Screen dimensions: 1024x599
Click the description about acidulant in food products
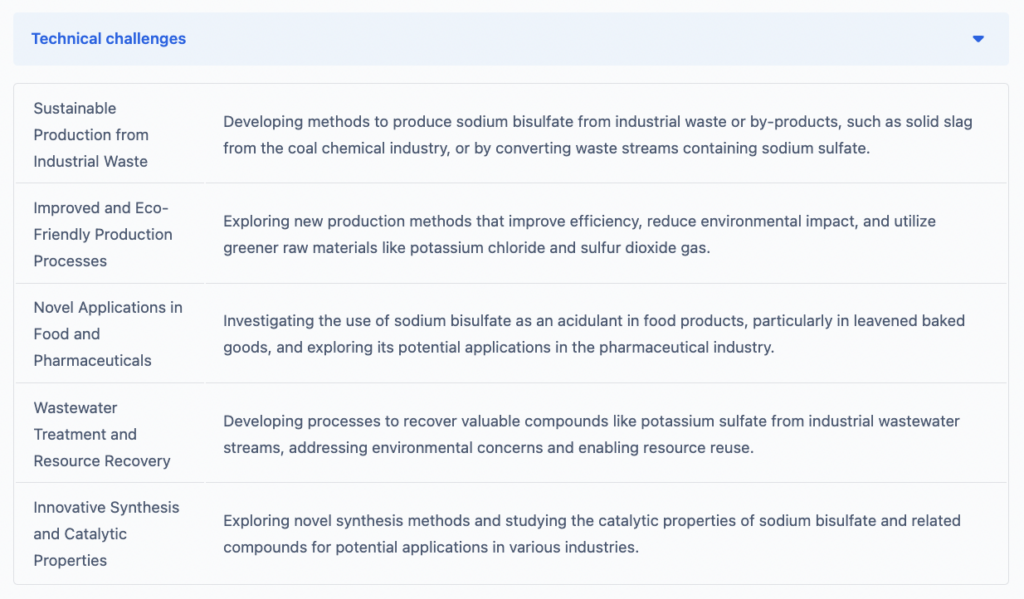(593, 334)
